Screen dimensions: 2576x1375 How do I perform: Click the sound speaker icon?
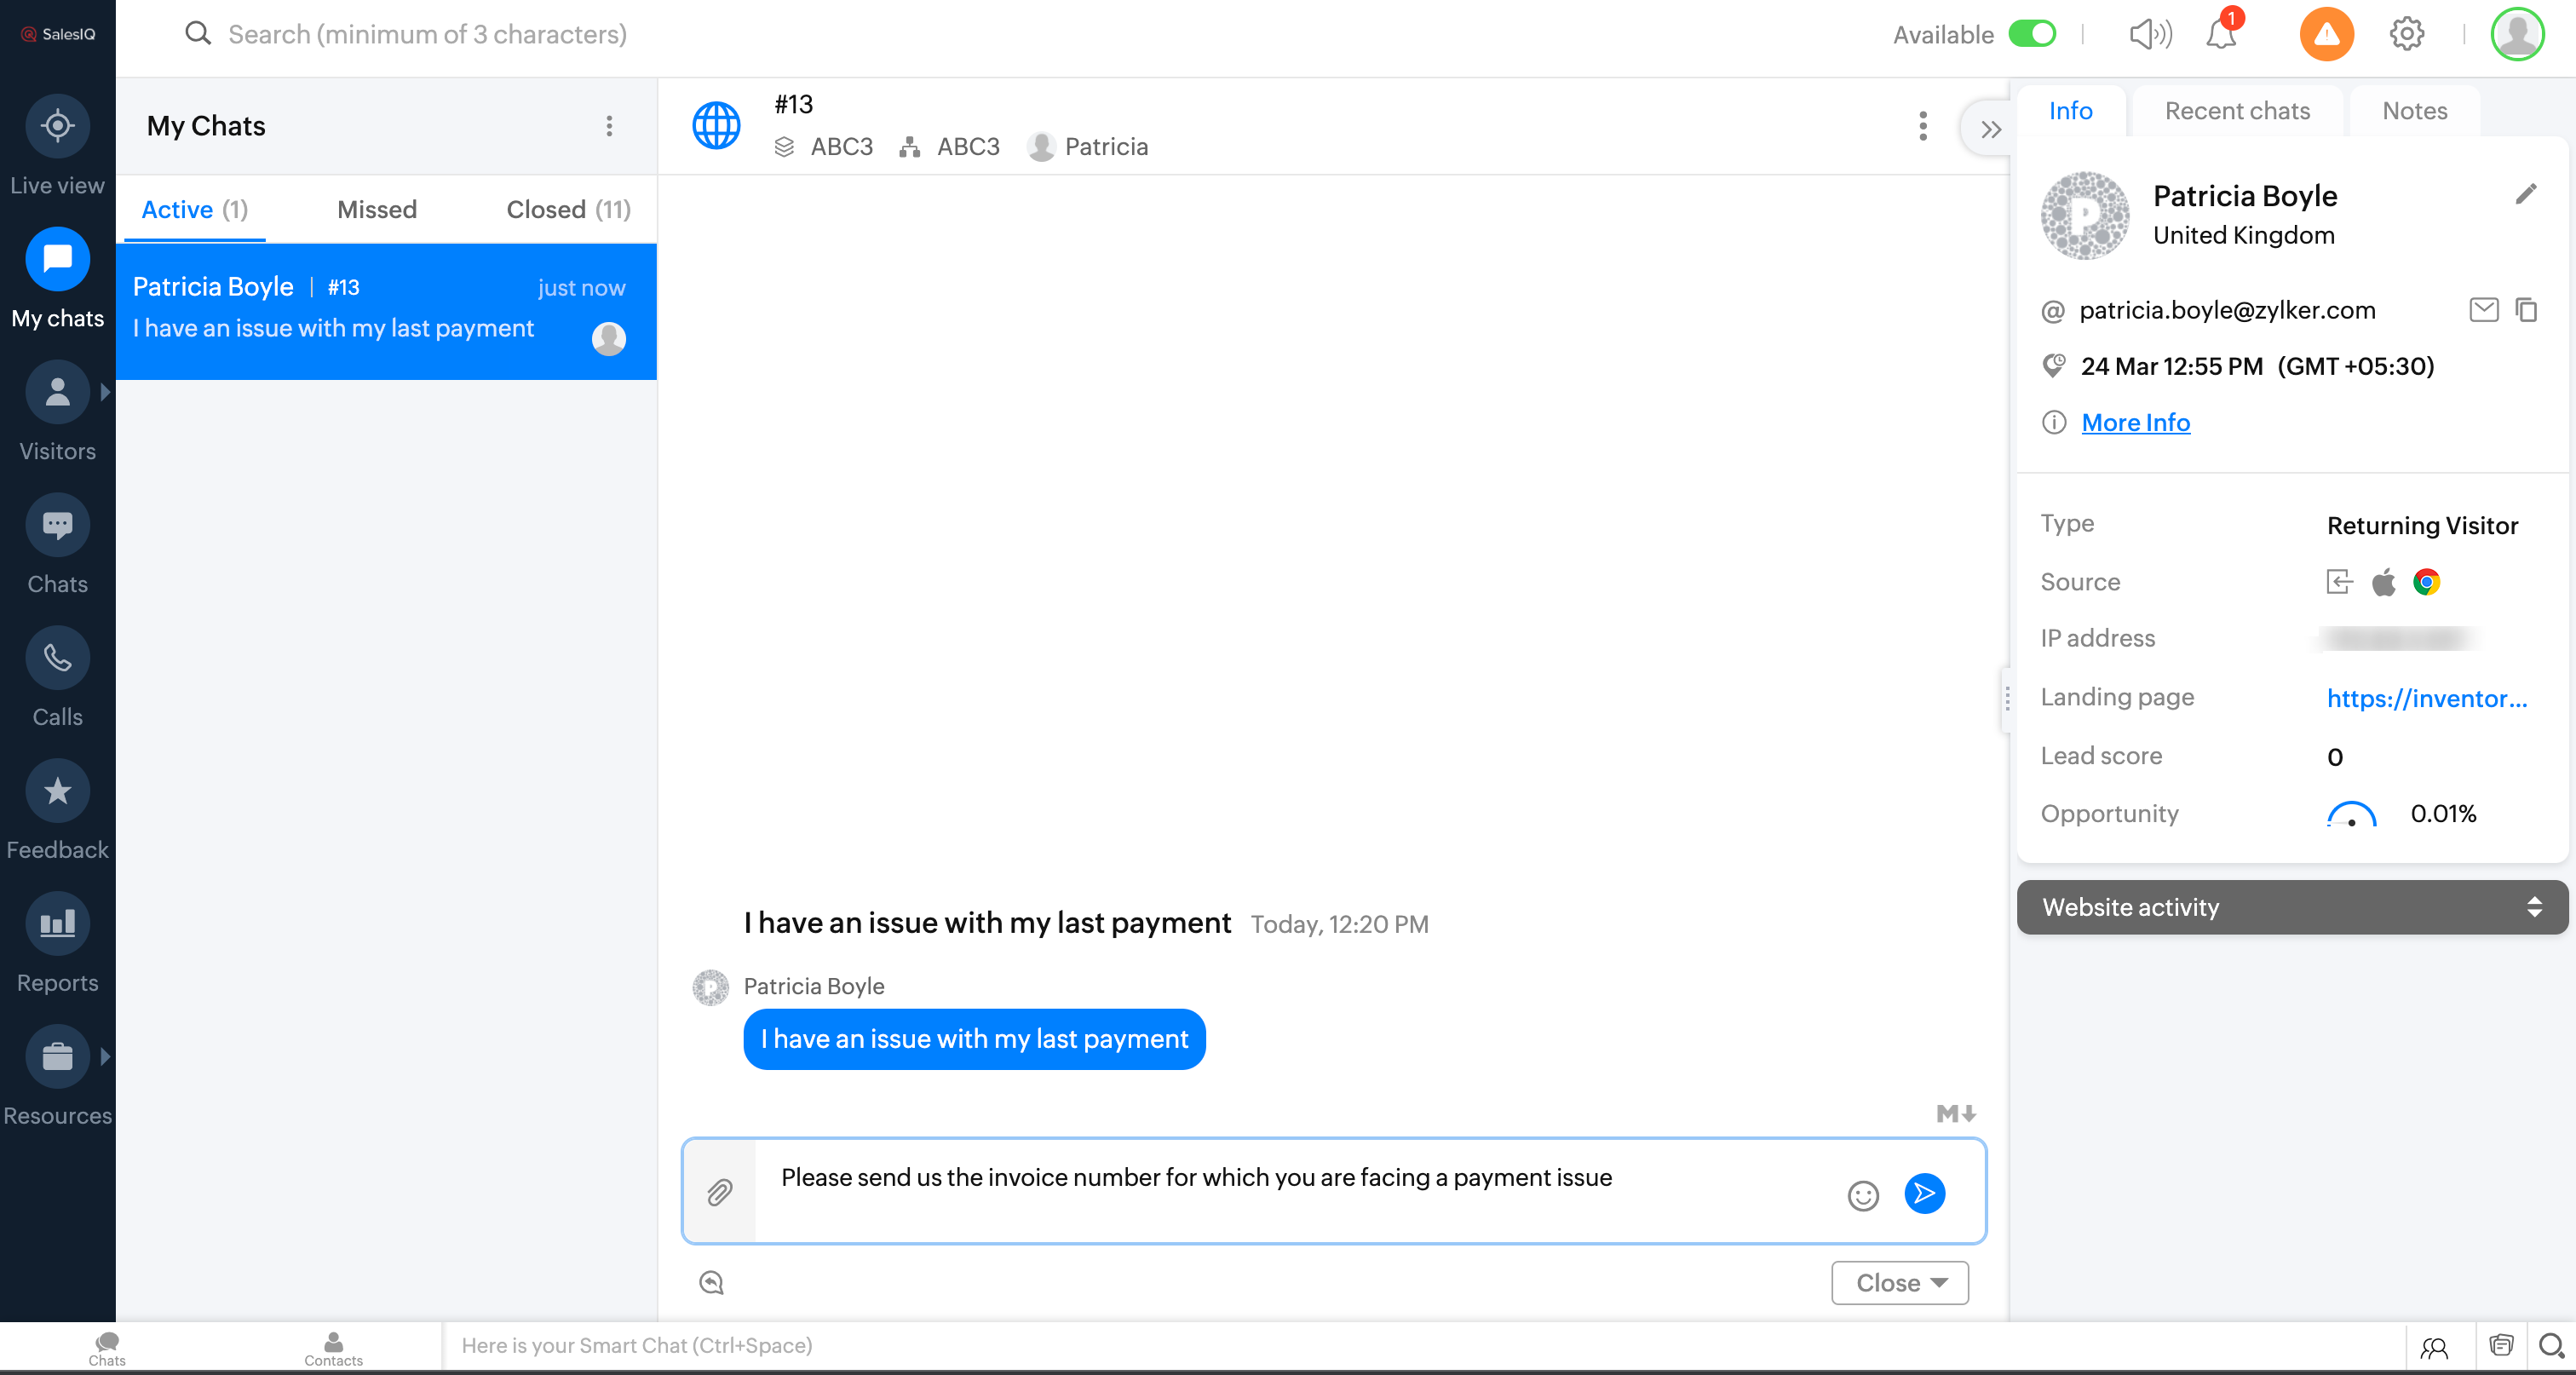point(2149,35)
